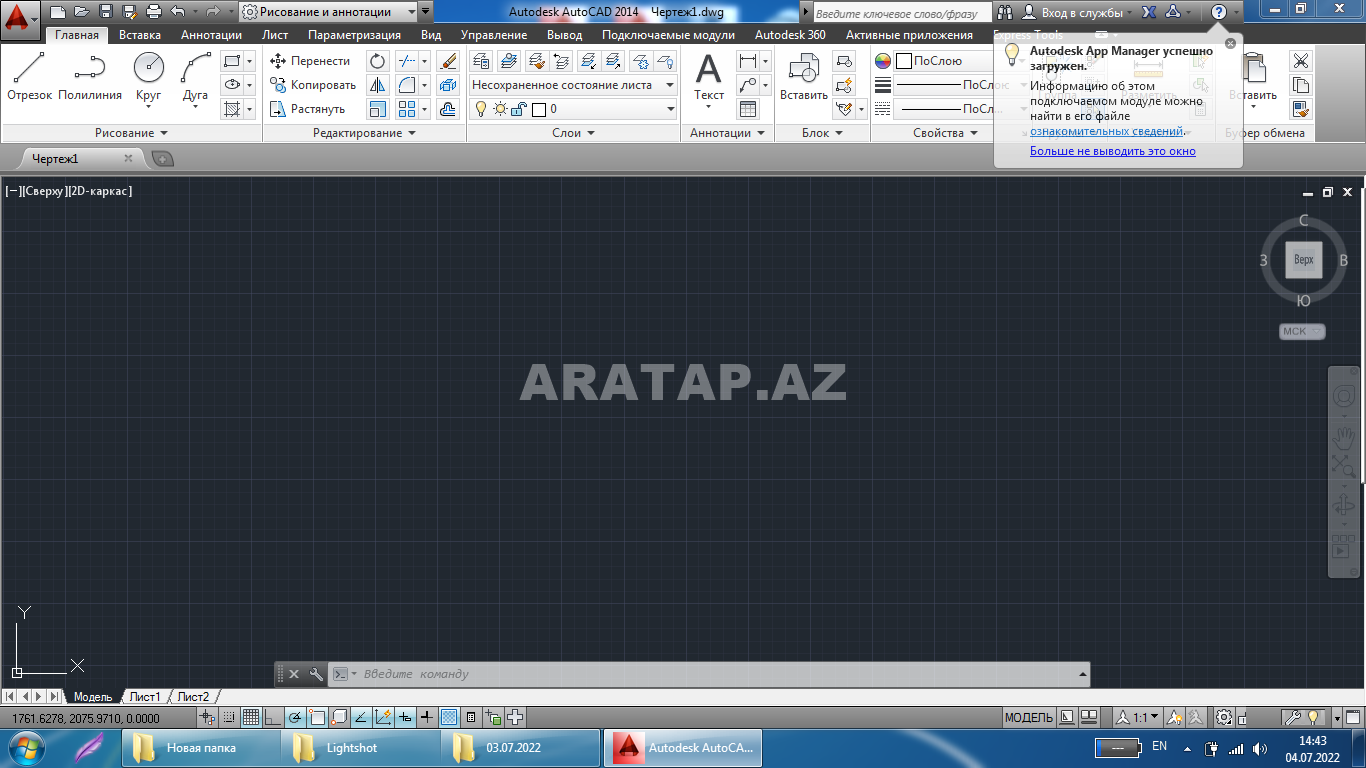Click the ознакомительных сведений link

(1107, 131)
